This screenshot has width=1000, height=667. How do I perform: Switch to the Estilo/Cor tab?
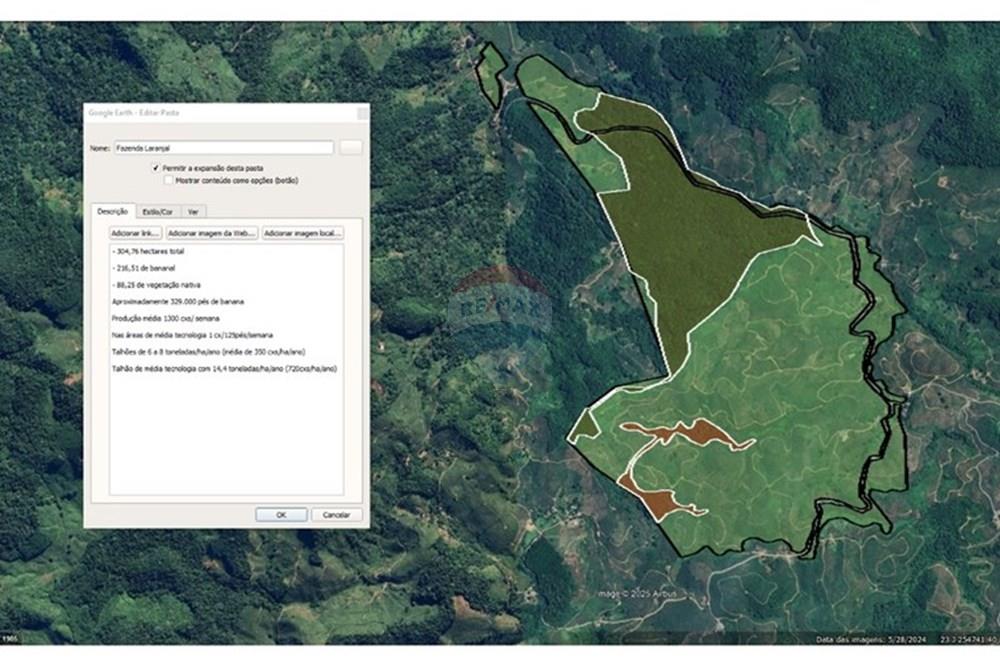click(157, 212)
